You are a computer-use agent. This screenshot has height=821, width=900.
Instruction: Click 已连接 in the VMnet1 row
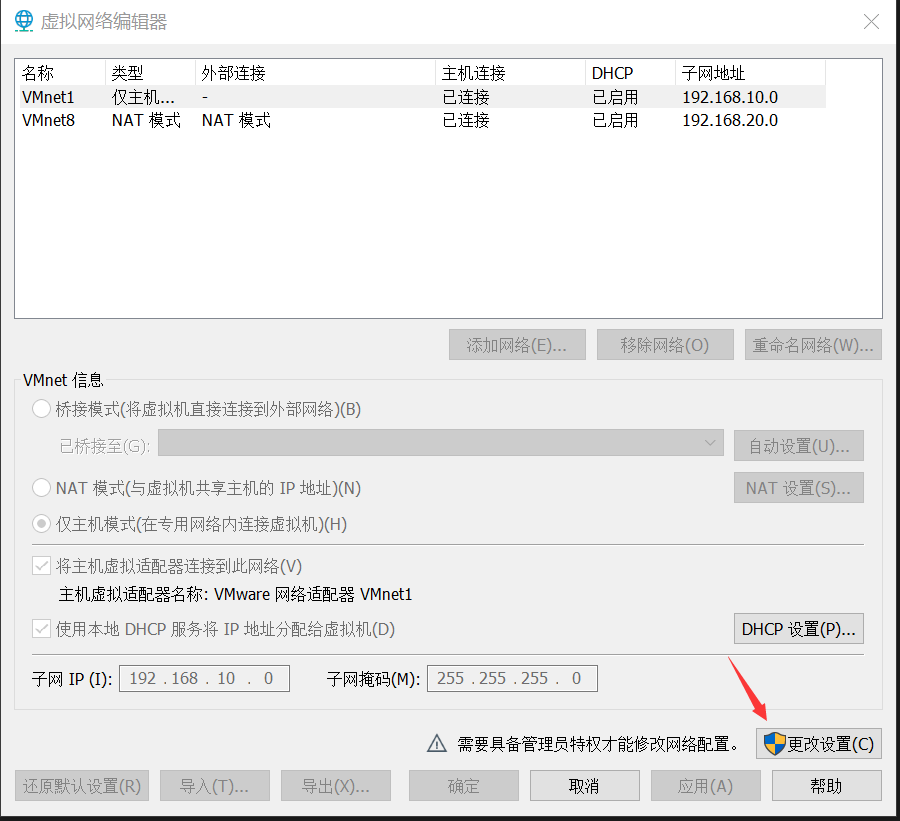click(465, 97)
